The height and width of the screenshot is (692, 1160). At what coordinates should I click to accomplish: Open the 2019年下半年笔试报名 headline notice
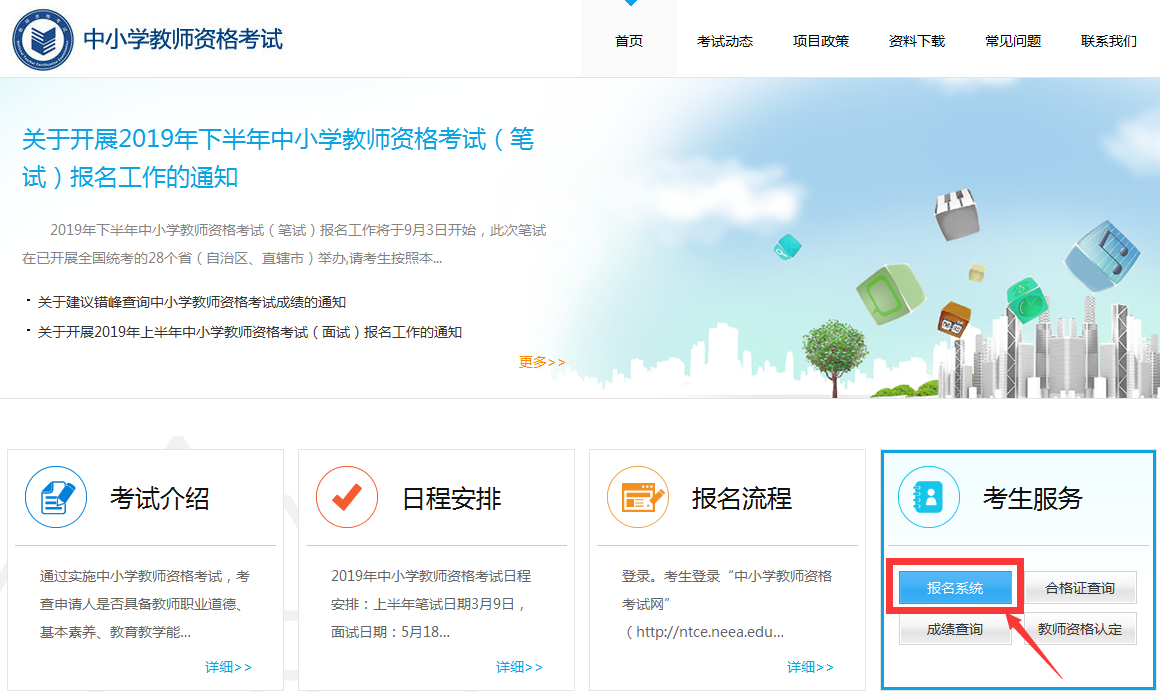[278, 158]
